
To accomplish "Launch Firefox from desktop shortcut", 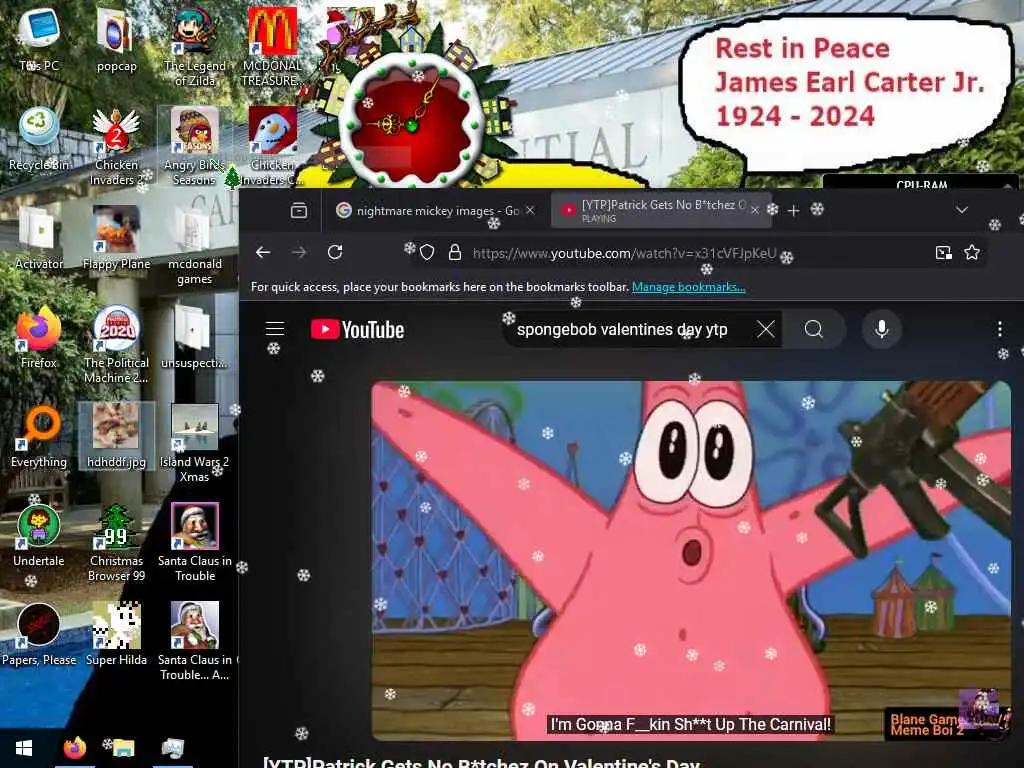I will click(x=39, y=337).
